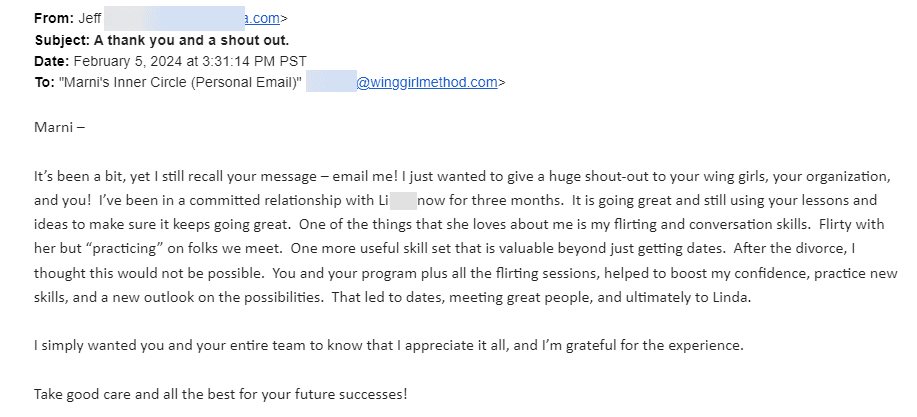The width and height of the screenshot is (917, 417).
Task: Click the sender's partially hidden .com email link
Action: (262, 19)
